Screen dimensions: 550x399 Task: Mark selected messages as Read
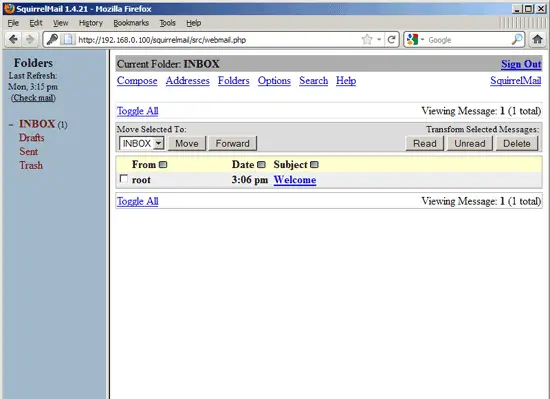tap(425, 143)
